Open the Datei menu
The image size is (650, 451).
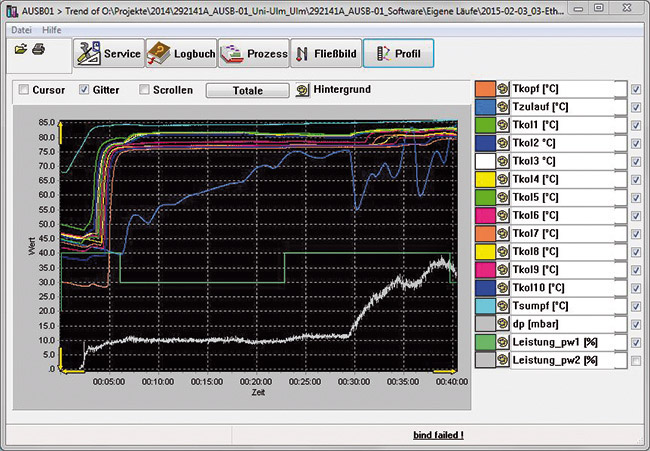pos(21,30)
